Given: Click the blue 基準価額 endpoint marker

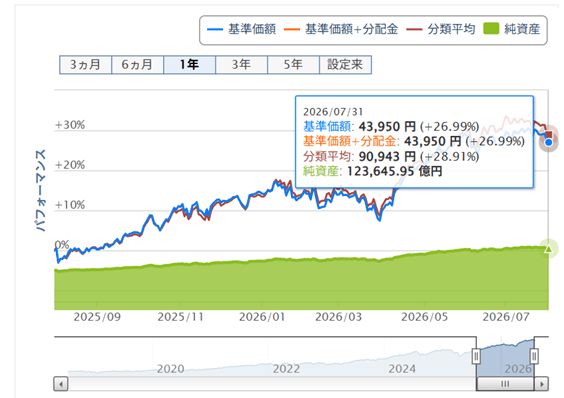Looking at the screenshot, I should pos(549,143).
